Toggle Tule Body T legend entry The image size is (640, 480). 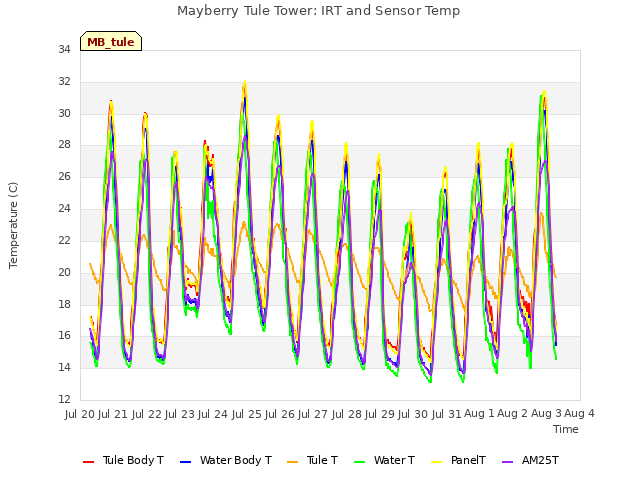pyautogui.click(x=123, y=460)
